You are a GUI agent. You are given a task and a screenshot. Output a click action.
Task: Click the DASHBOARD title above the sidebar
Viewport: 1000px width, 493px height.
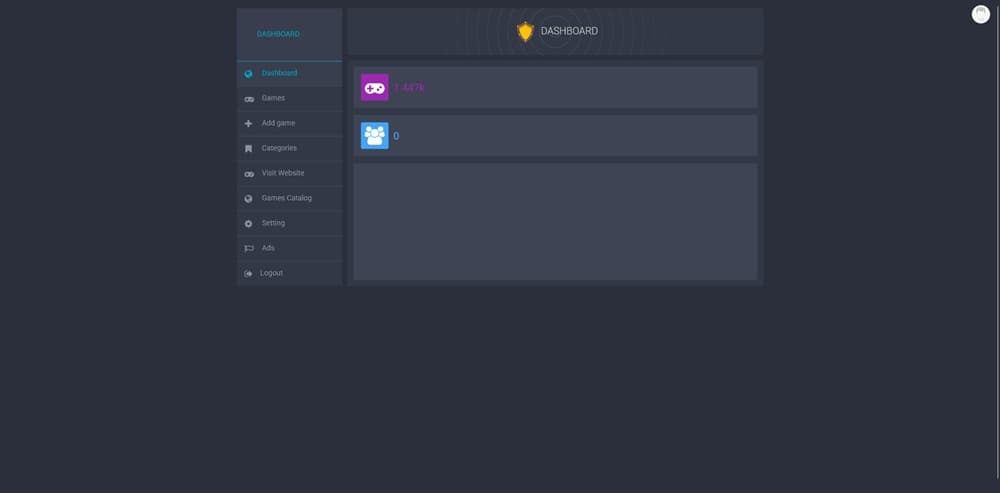click(278, 34)
